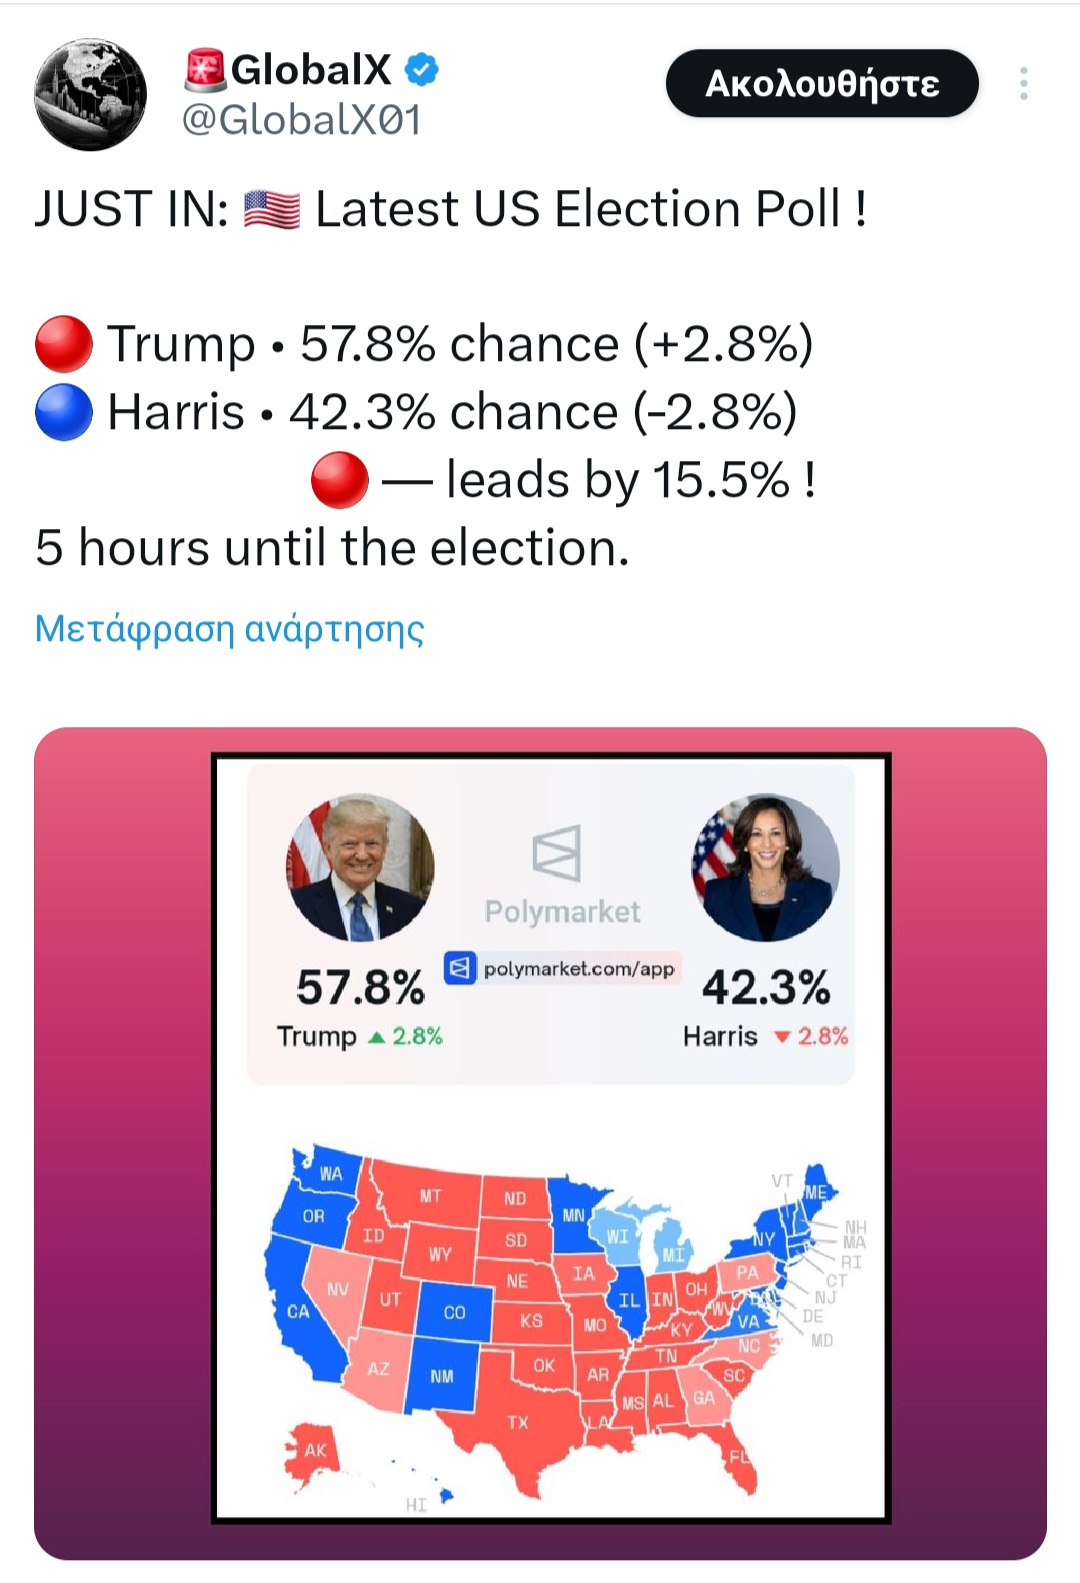Click Trump's circular portrait photo
This screenshot has width=1080, height=1583.
[361, 867]
